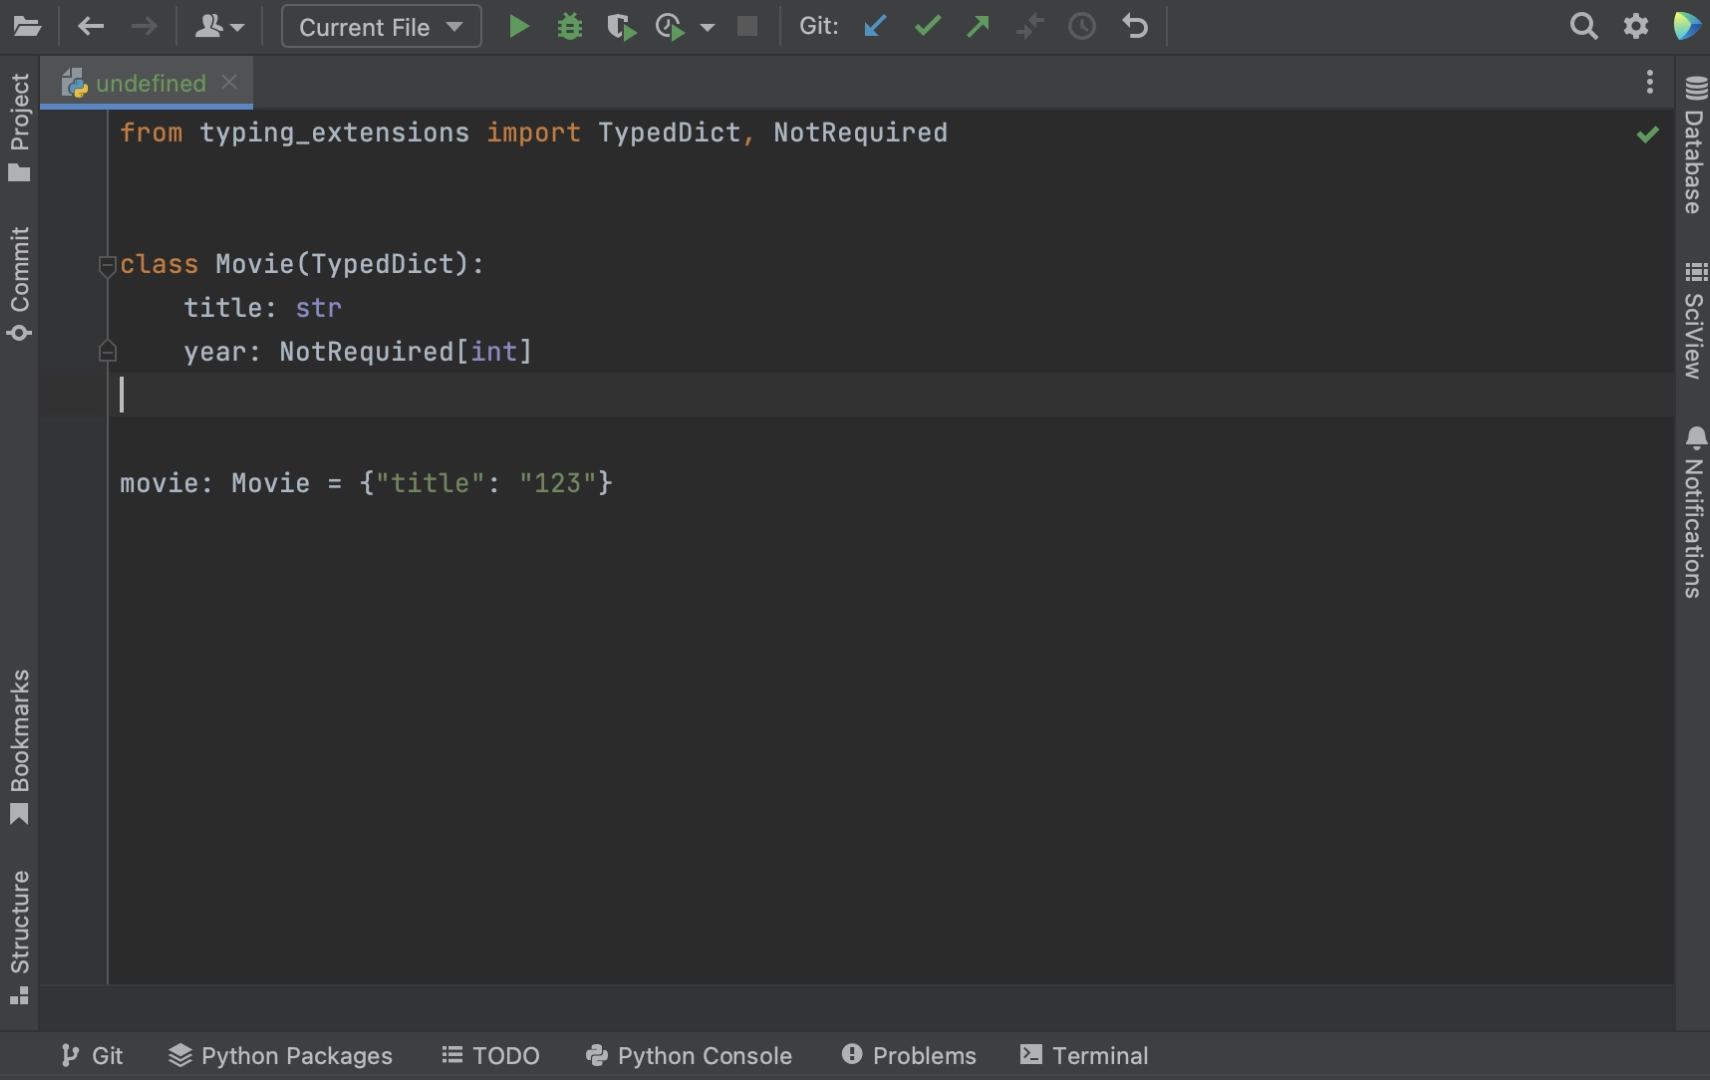Push commits with the green Git arrow
Screen dimensions: 1710x1080
tap(978, 26)
